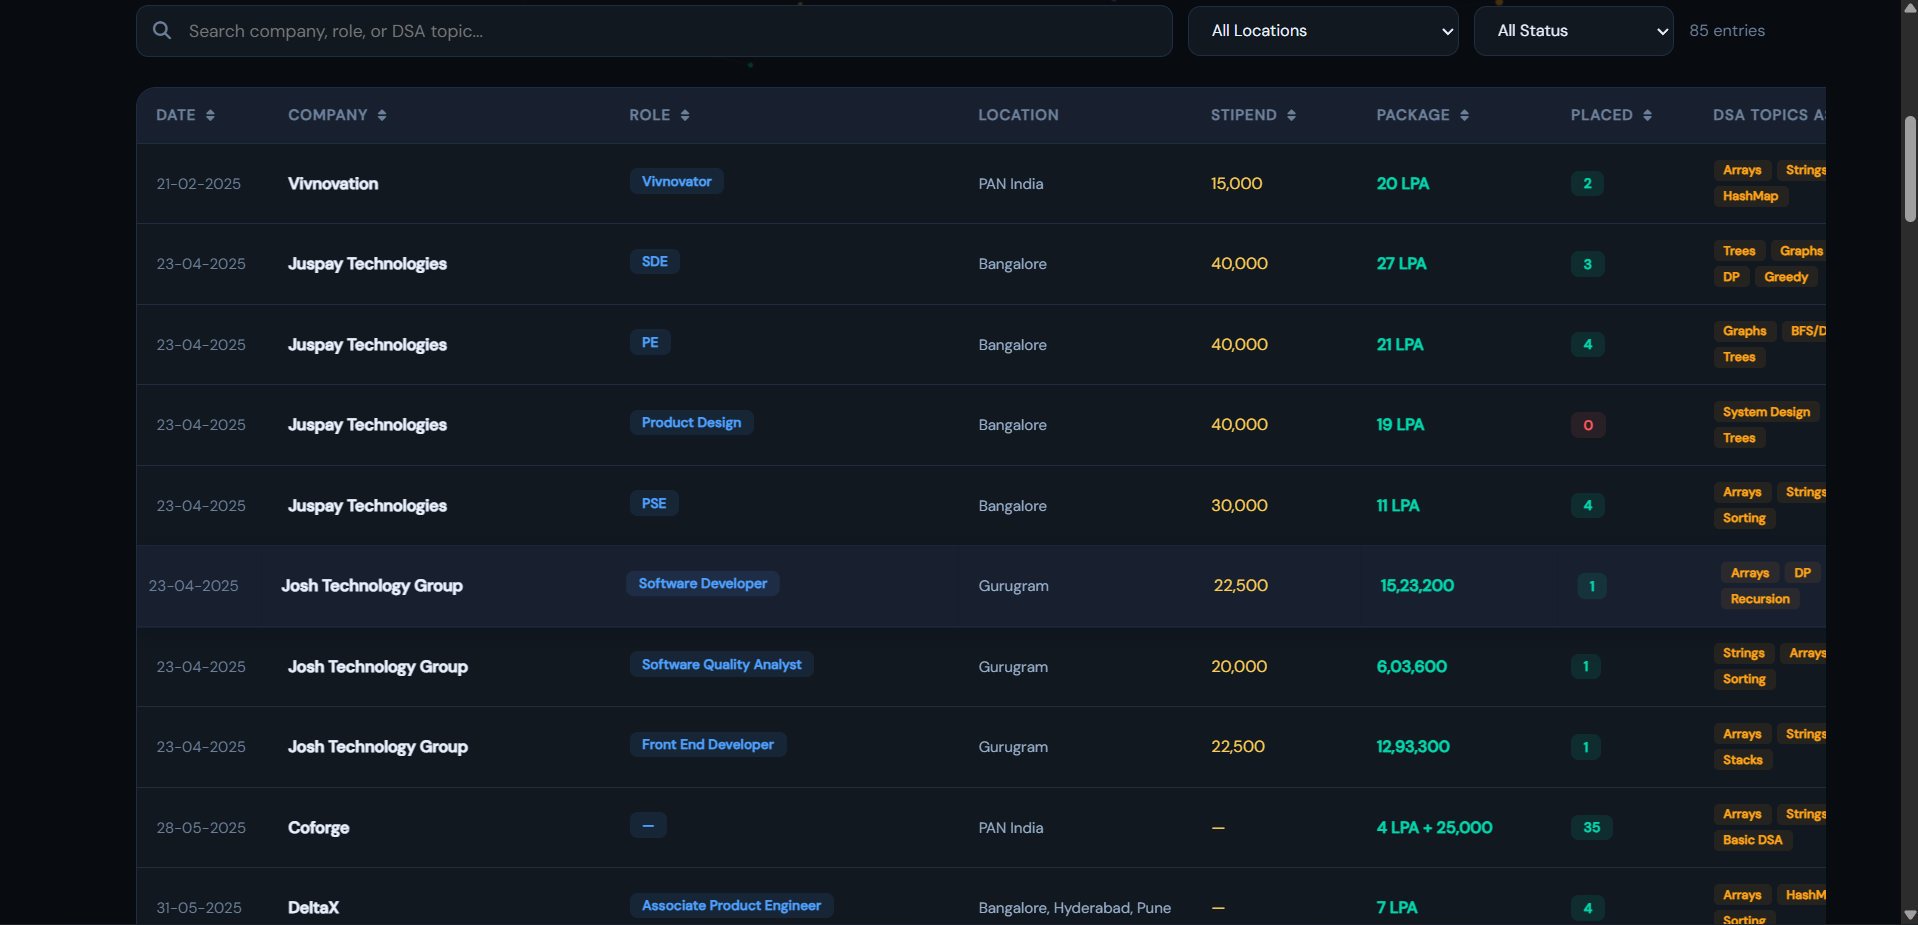Click the 15,23,200 package value

[1417, 586]
